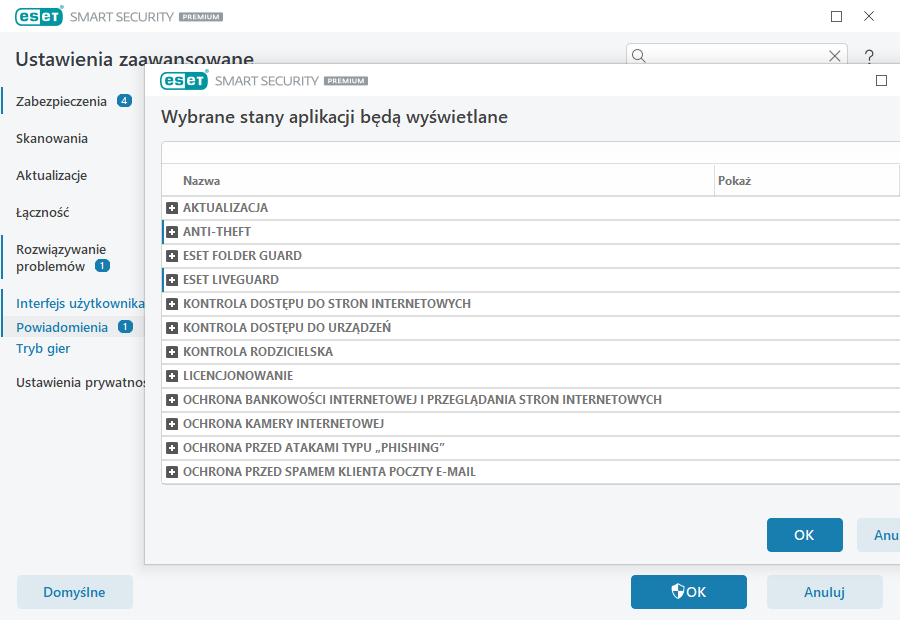This screenshot has height=620, width=900.
Task: Expand the ANTI-THEFT category row
Action: pos(172,232)
